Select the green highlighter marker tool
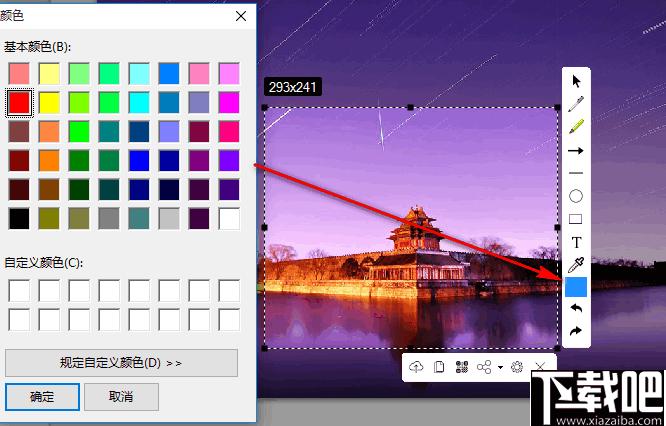Image resolution: width=666 pixels, height=426 pixels. (x=576, y=127)
